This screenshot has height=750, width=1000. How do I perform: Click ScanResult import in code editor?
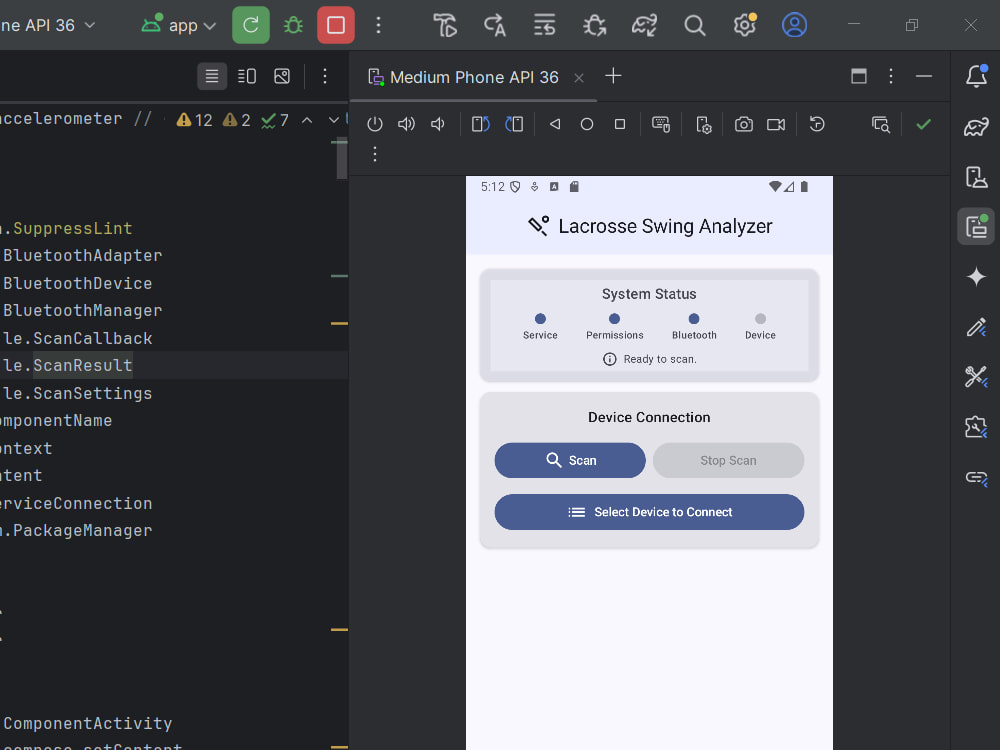(83, 365)
